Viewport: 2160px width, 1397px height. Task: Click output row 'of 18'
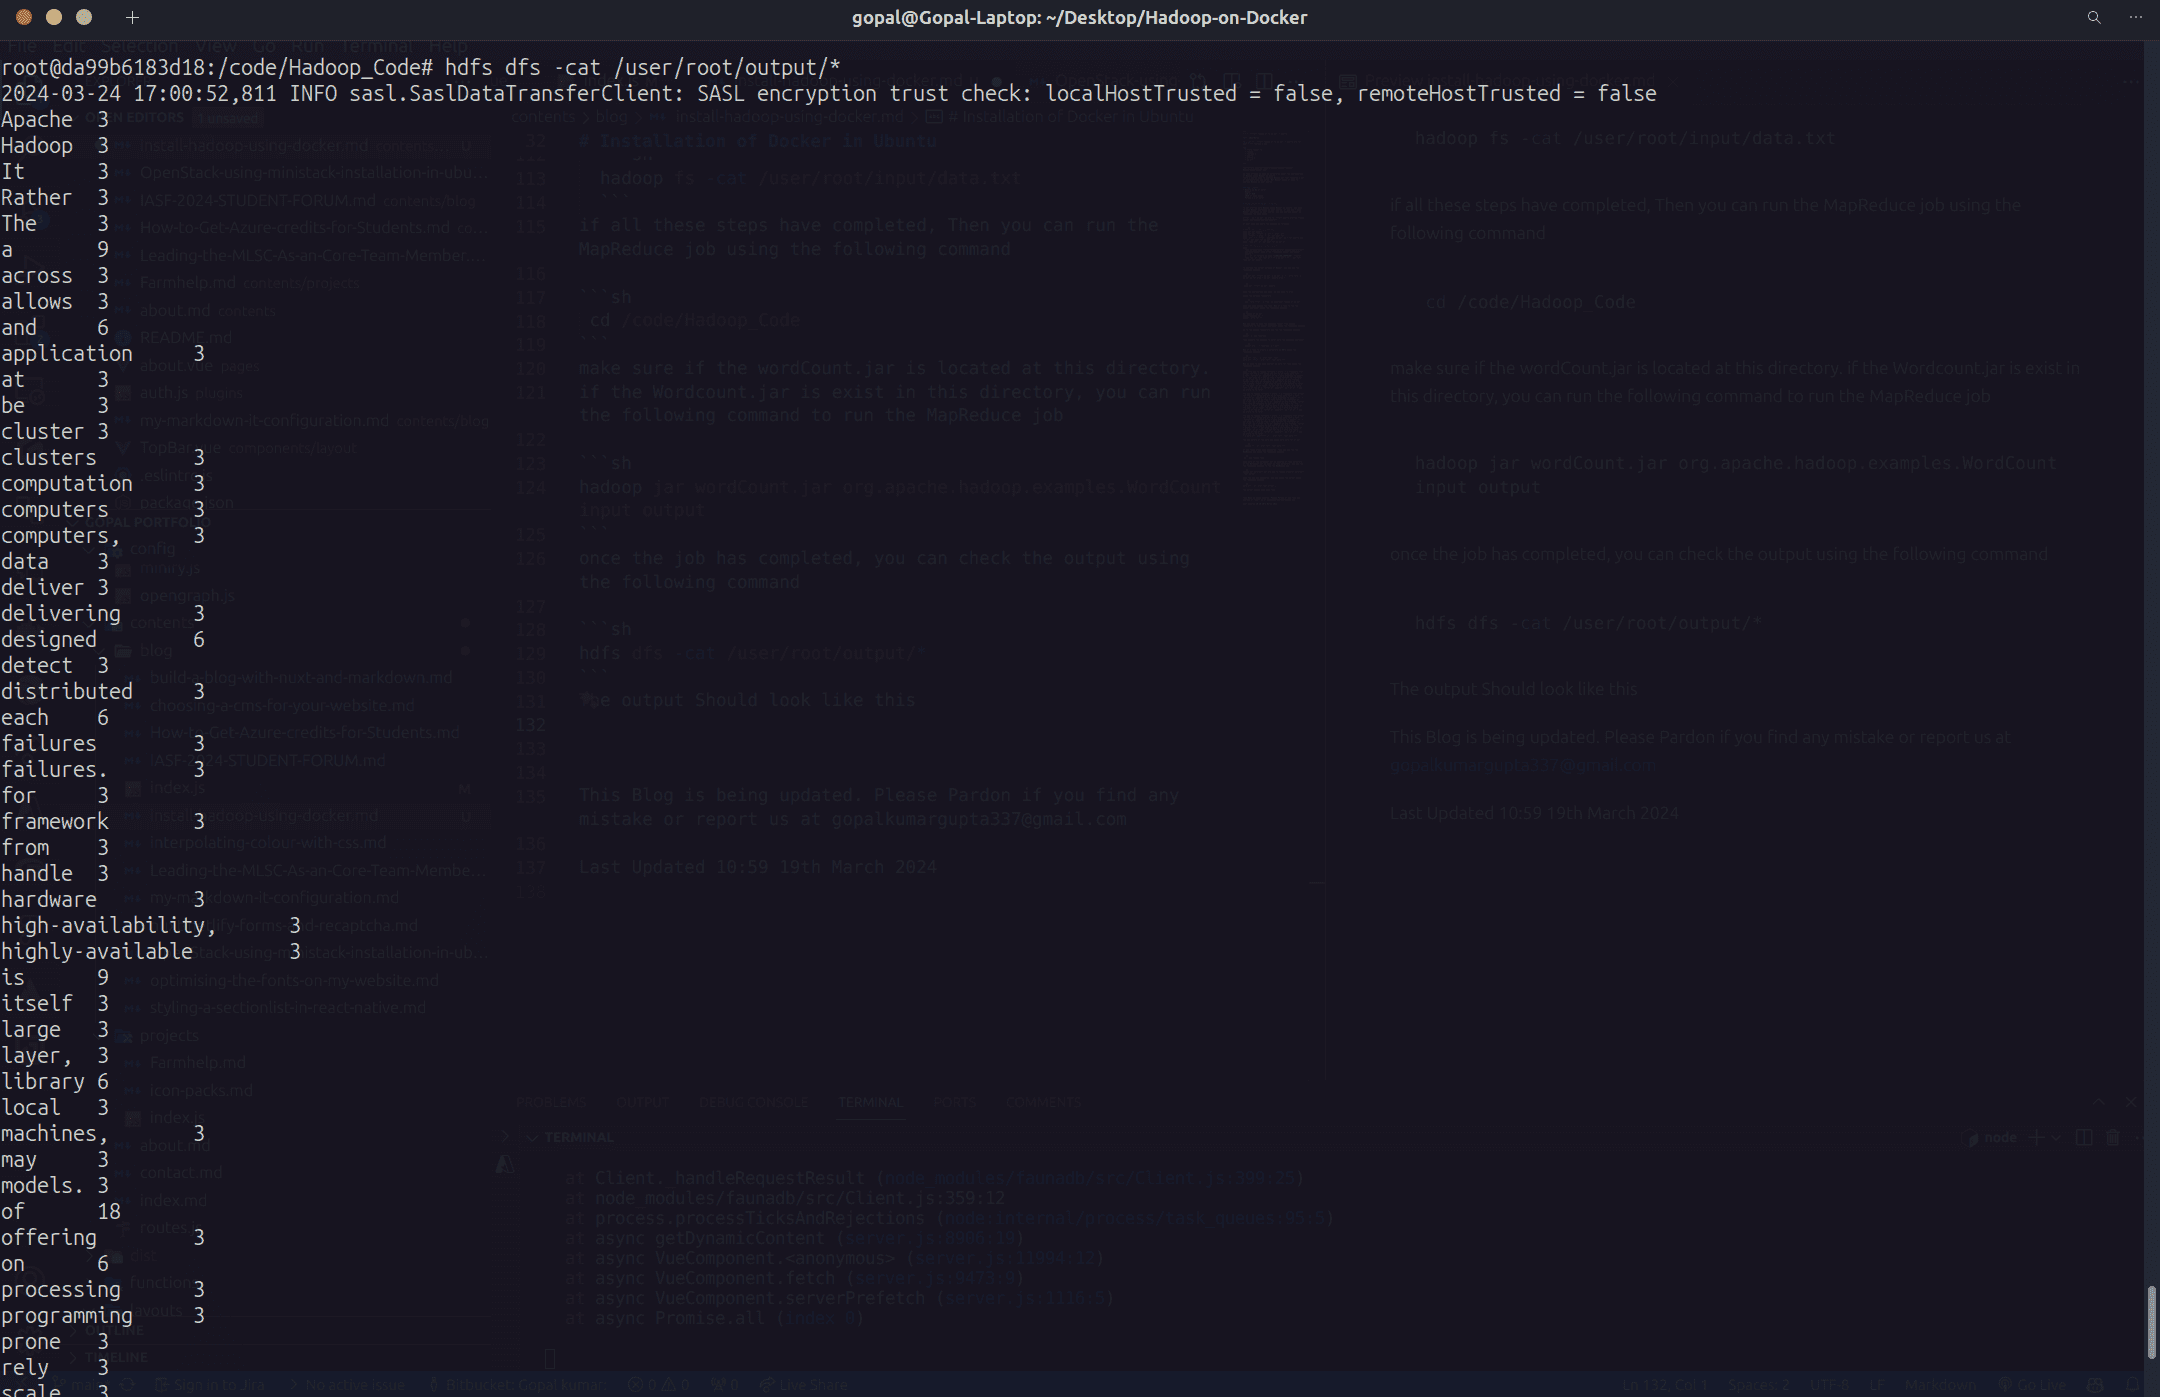pyautogui.click(x=61, y=1211)
